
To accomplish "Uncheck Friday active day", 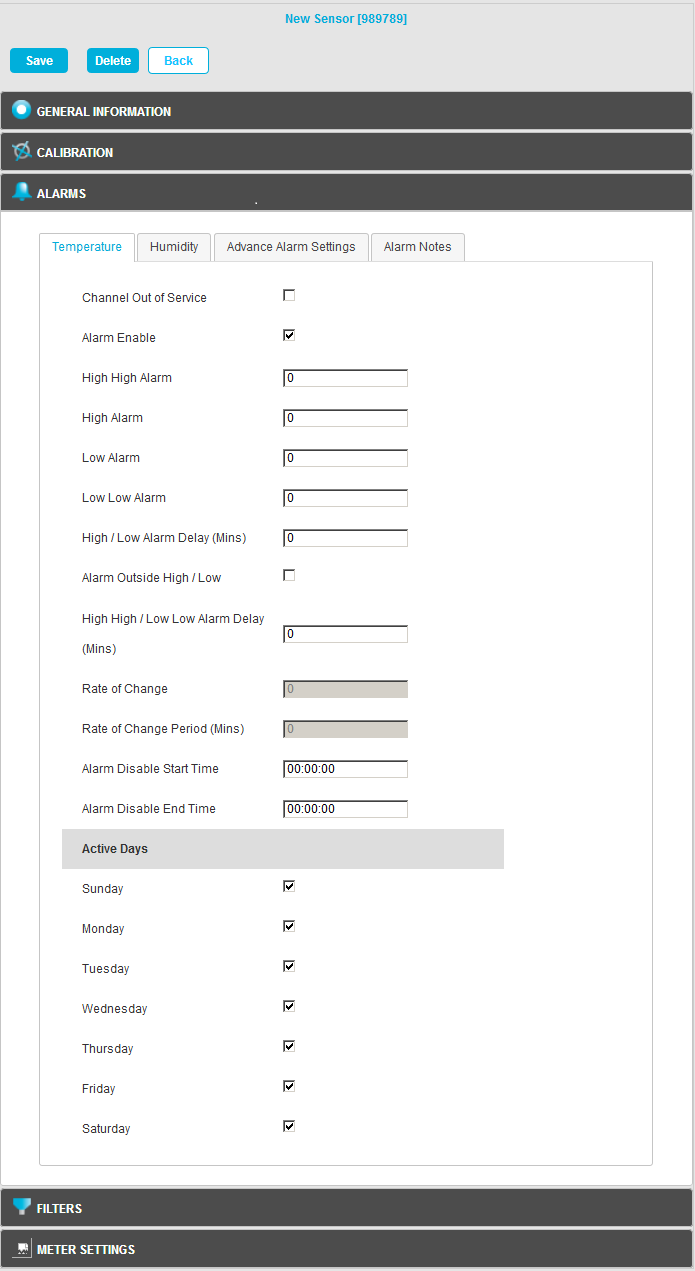I will click(x=289, y=1086).
